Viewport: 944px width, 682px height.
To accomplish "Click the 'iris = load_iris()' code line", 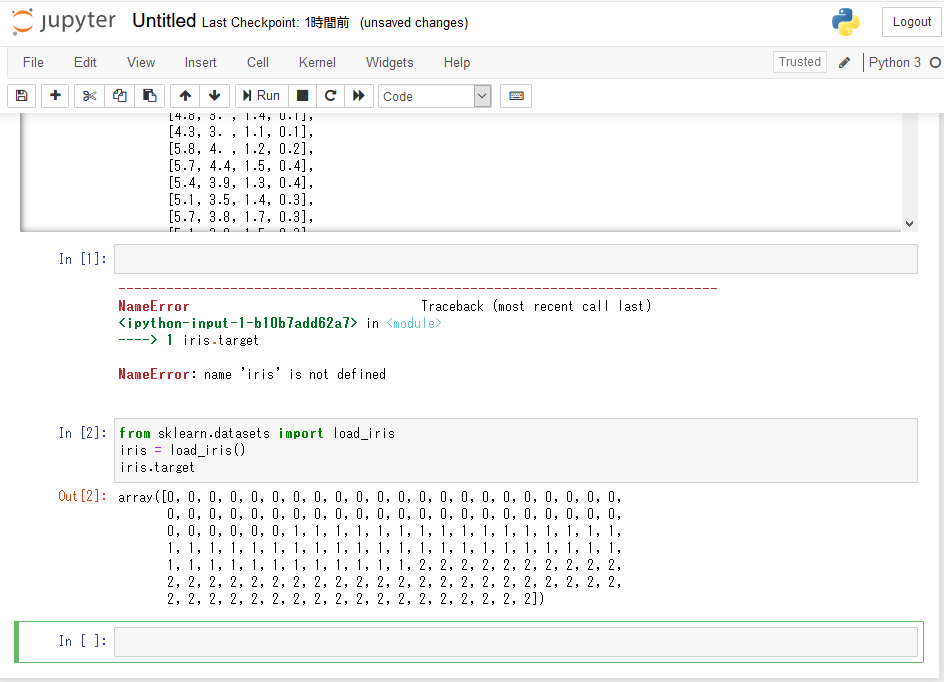I will [182, 450].
